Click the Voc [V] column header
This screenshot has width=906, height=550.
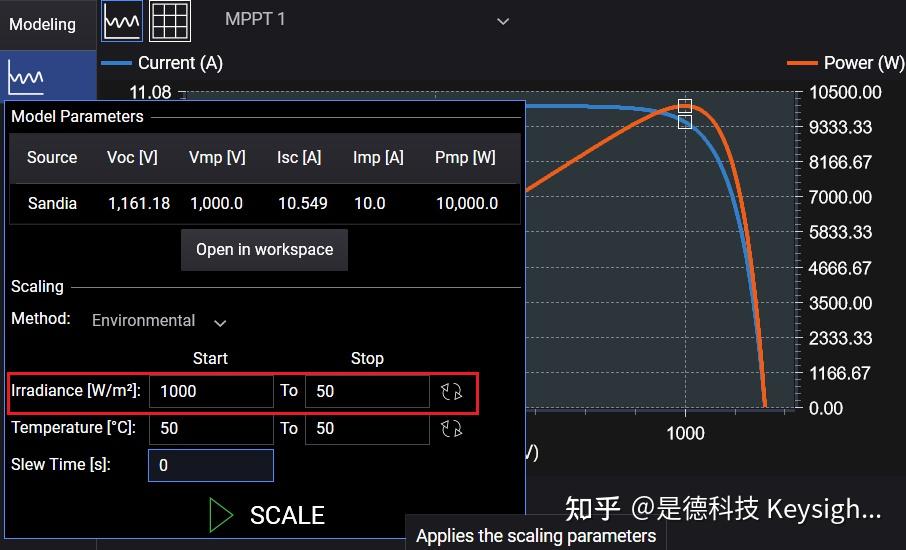[x=132, y=157]
